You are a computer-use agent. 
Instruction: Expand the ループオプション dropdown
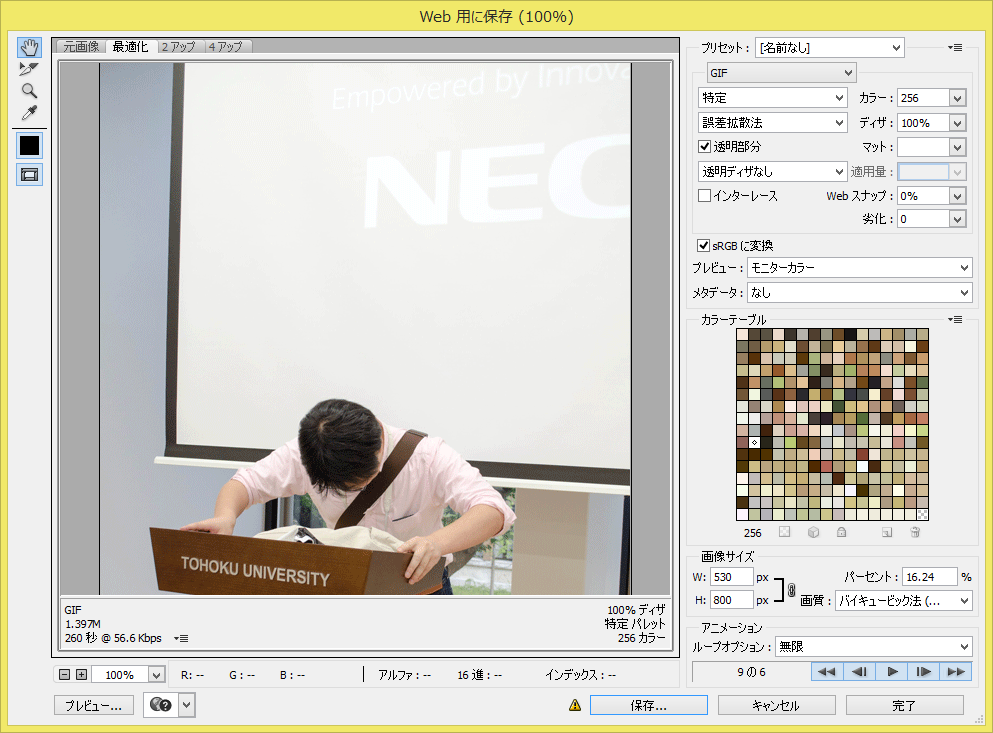tap(873, 647)
